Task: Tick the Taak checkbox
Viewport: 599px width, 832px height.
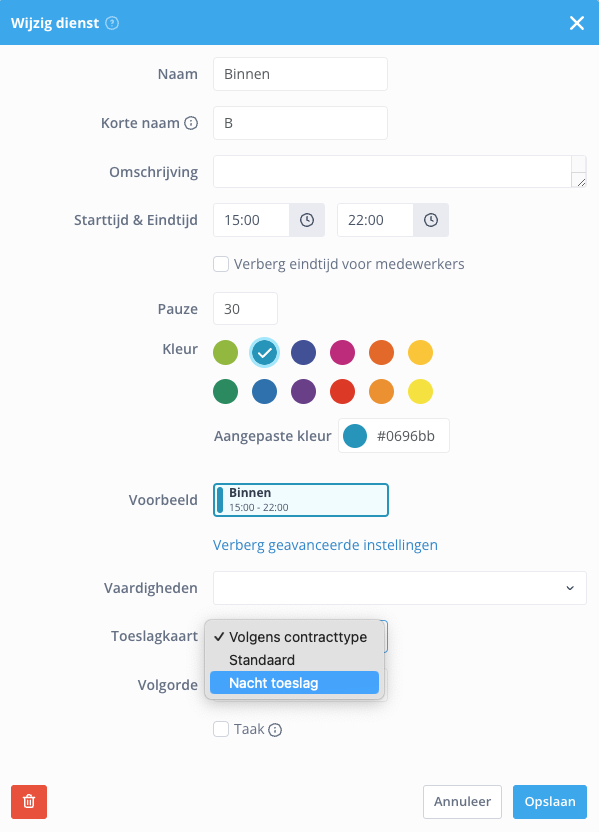Action: [221, 729]
